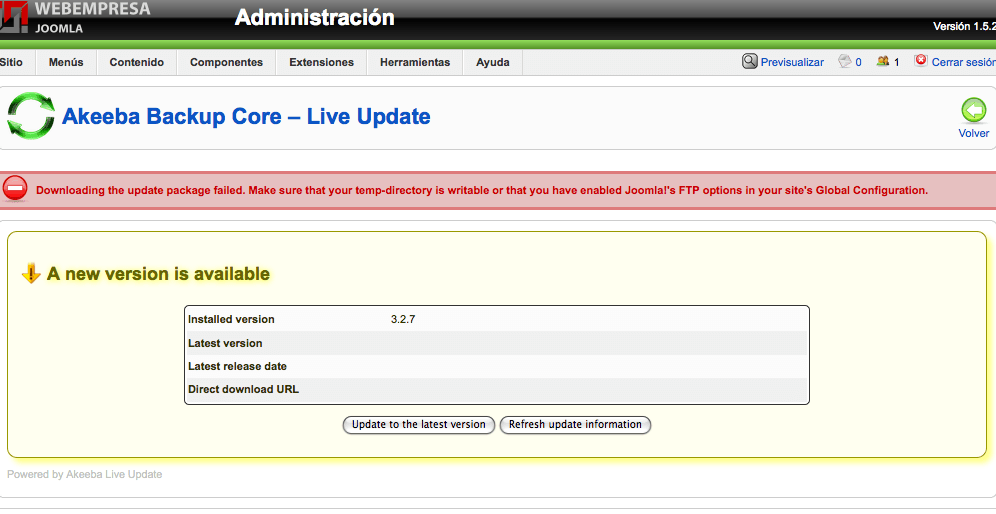Click the Akeeba Backup Core – Live Update heading
Viewport: 996px width, 514px height.
point(246,116)
